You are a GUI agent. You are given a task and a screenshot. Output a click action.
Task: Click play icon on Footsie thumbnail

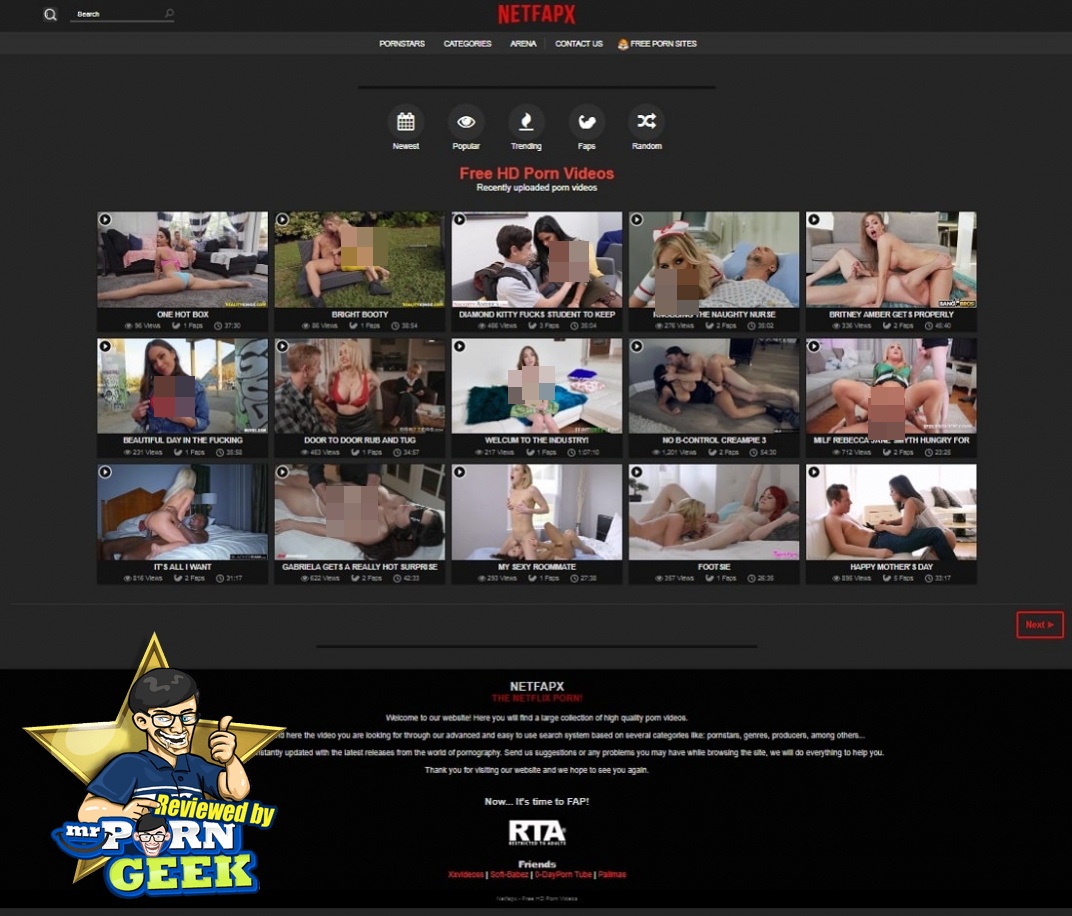636,472
